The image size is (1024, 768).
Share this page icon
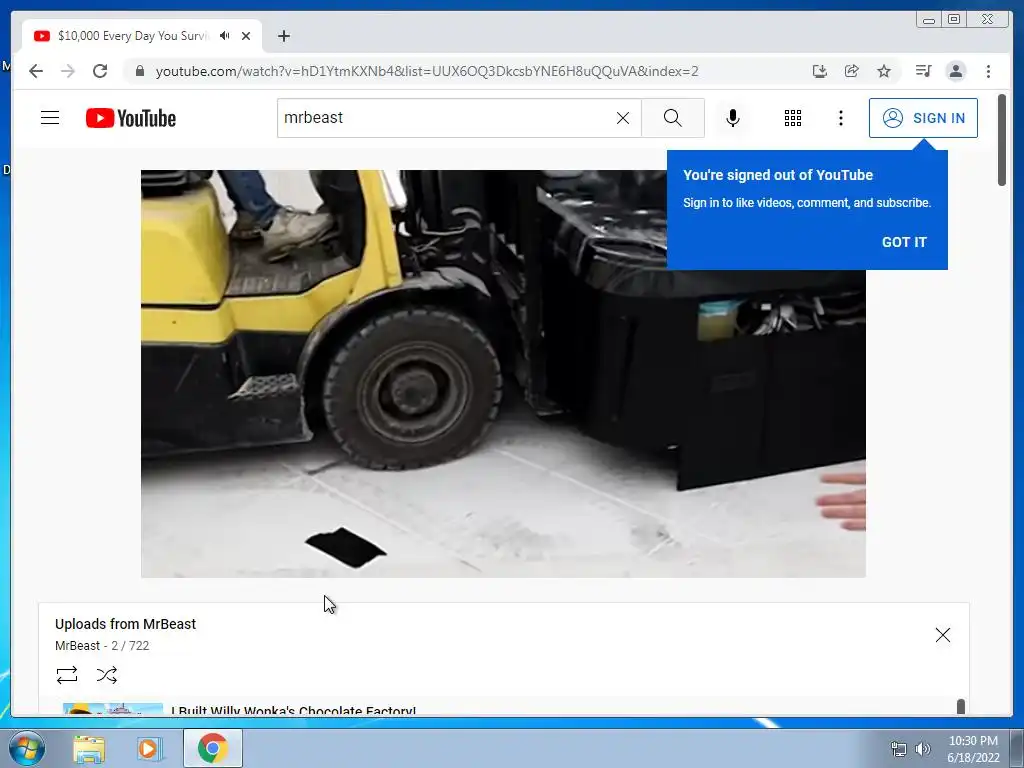[852, 71]
